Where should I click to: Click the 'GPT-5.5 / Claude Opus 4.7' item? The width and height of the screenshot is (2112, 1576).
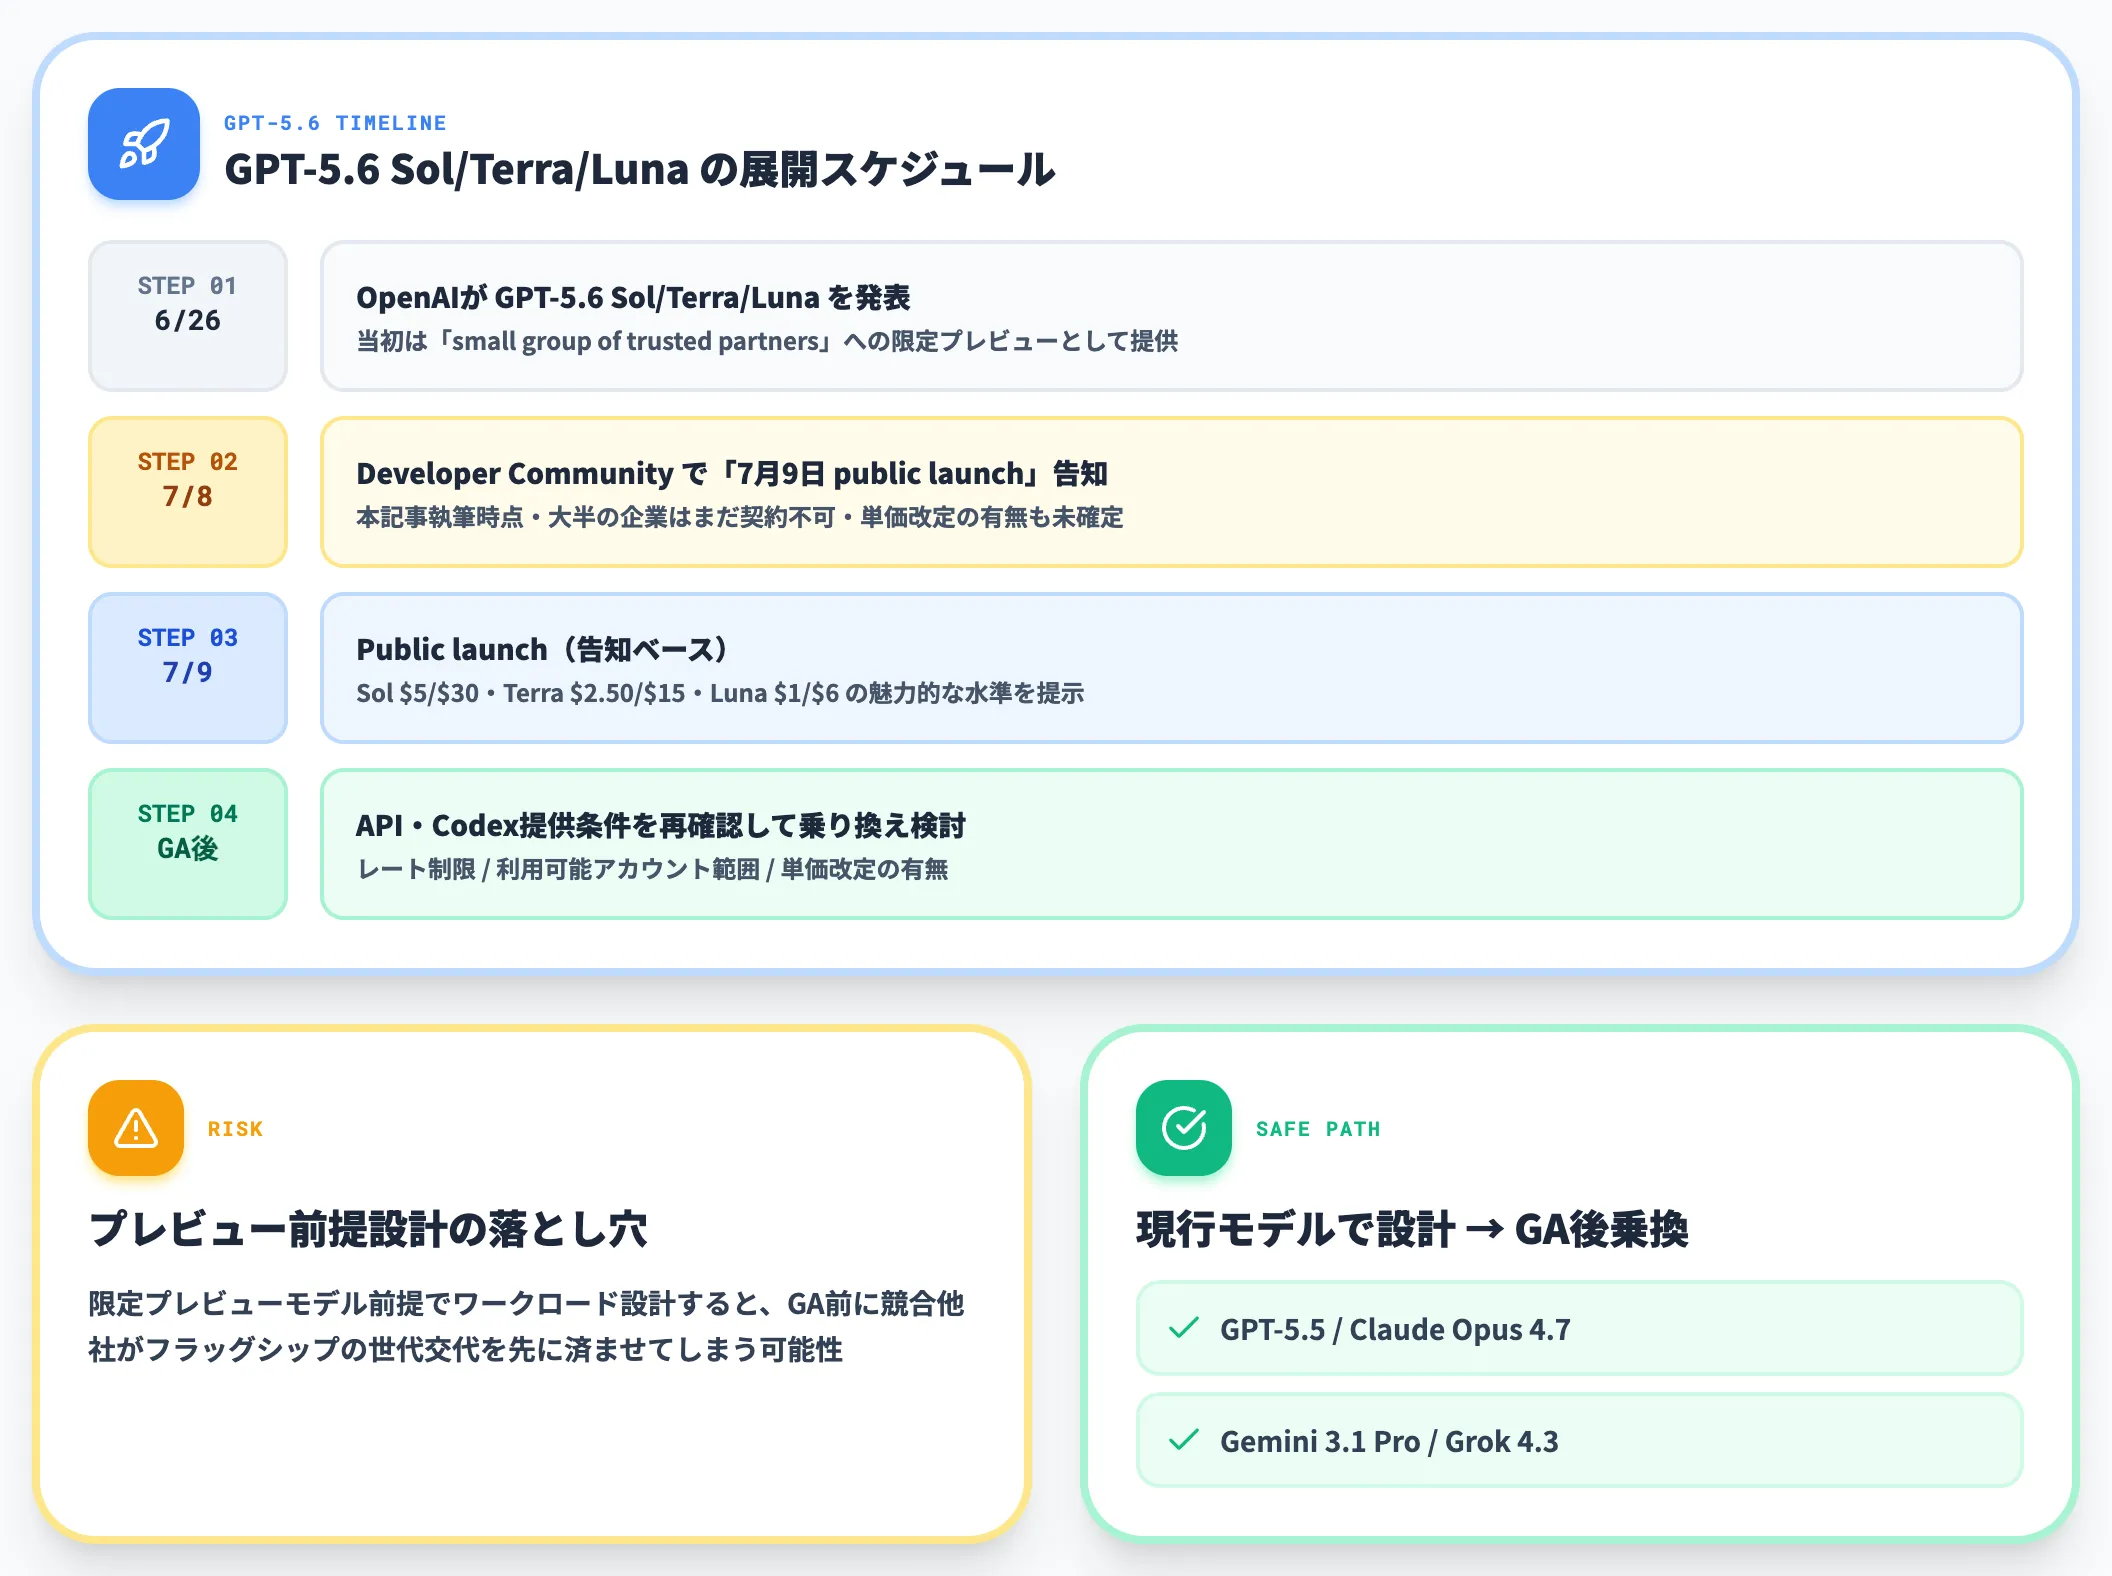tap(1580, 1328)
